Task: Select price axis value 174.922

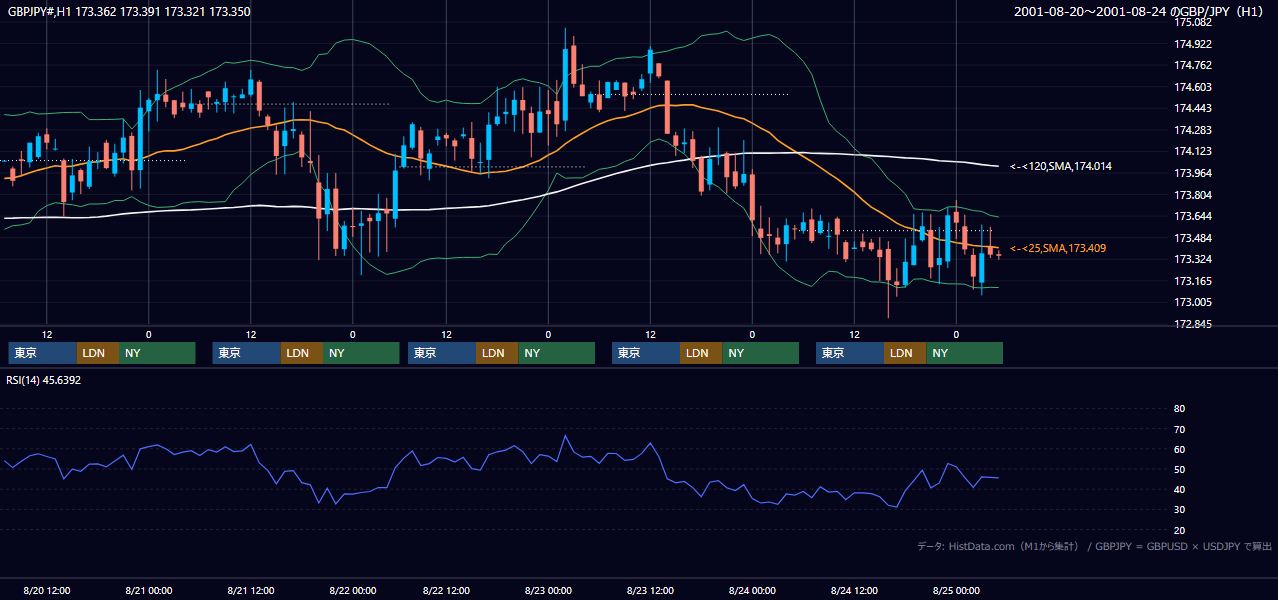Action: coord(1193,44)
